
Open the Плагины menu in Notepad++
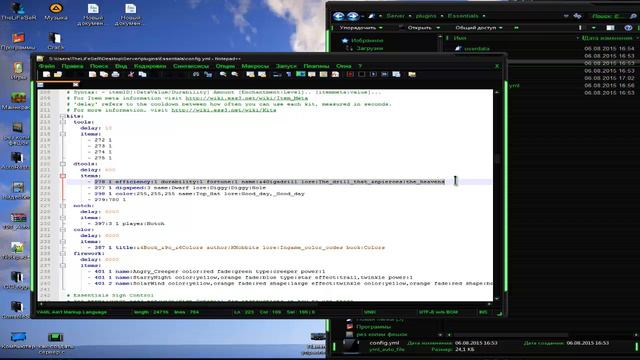point(316,66)
